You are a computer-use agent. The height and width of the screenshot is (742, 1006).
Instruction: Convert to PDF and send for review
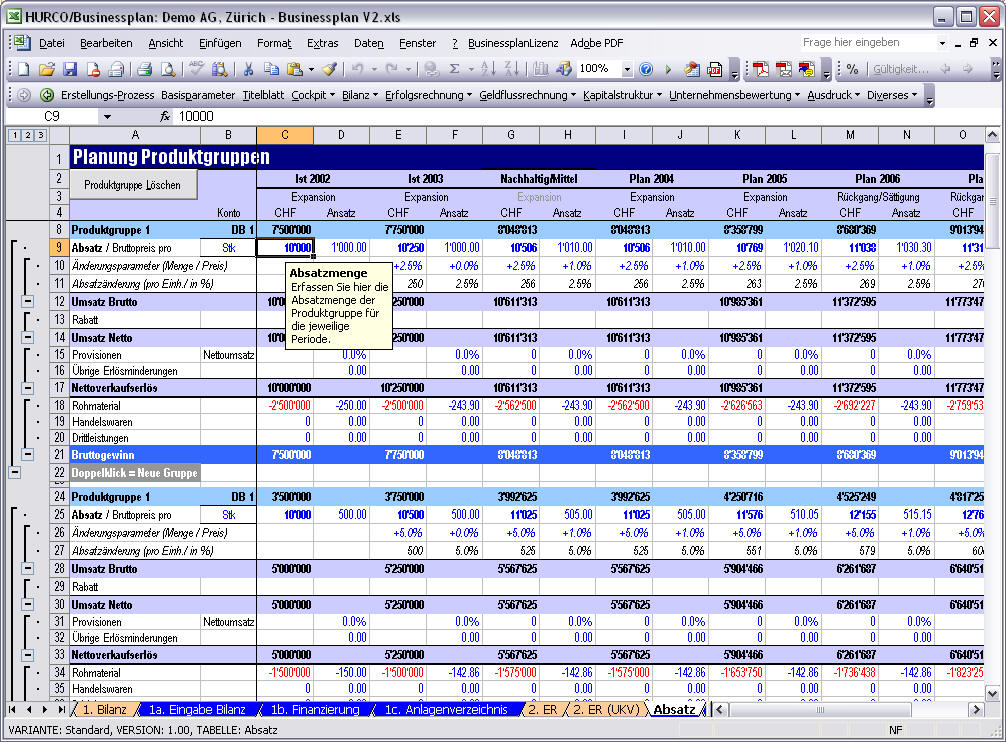tap(806, 69)
